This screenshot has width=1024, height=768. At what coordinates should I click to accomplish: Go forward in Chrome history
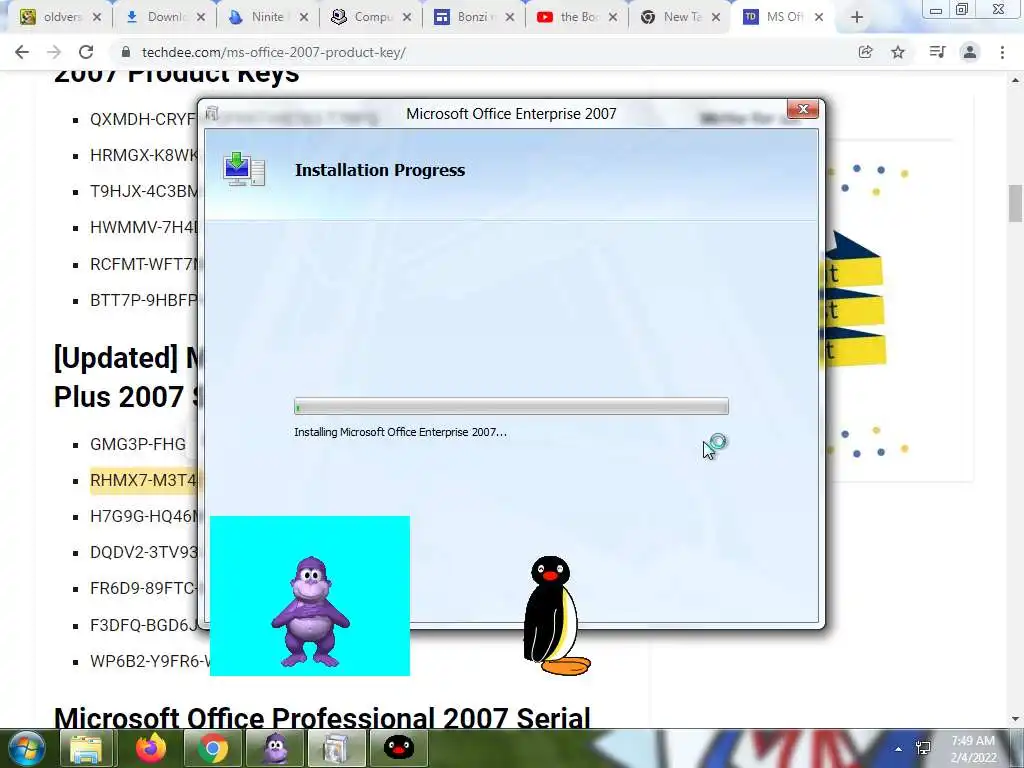pos(54,52)
